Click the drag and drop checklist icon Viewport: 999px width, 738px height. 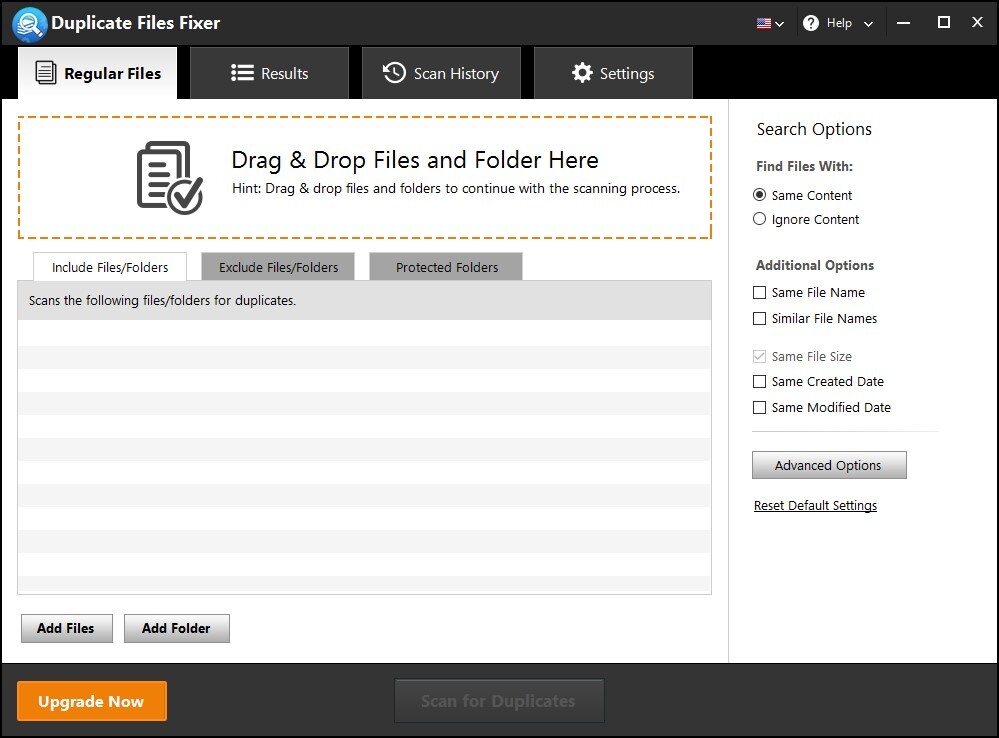169,177
